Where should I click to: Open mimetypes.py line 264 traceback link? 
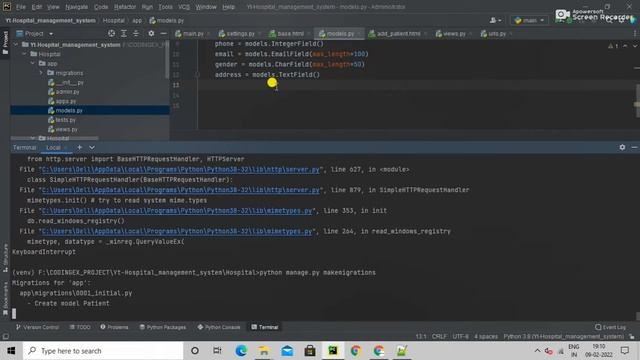pyautogui.click(x=177, y=231)
